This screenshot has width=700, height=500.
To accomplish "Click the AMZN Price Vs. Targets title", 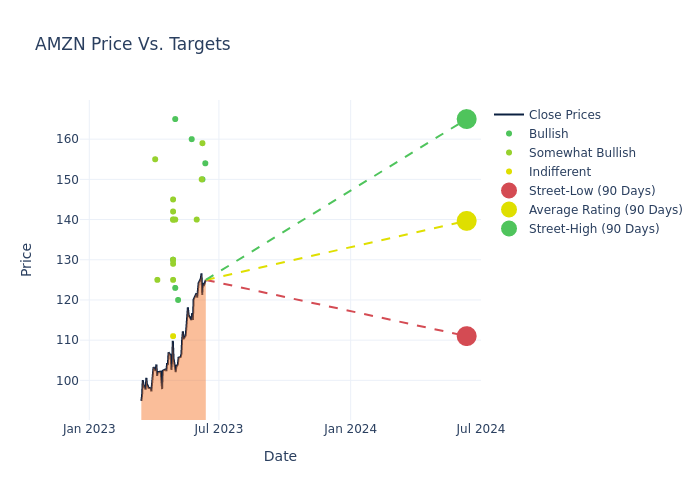I will pos(133,45).
